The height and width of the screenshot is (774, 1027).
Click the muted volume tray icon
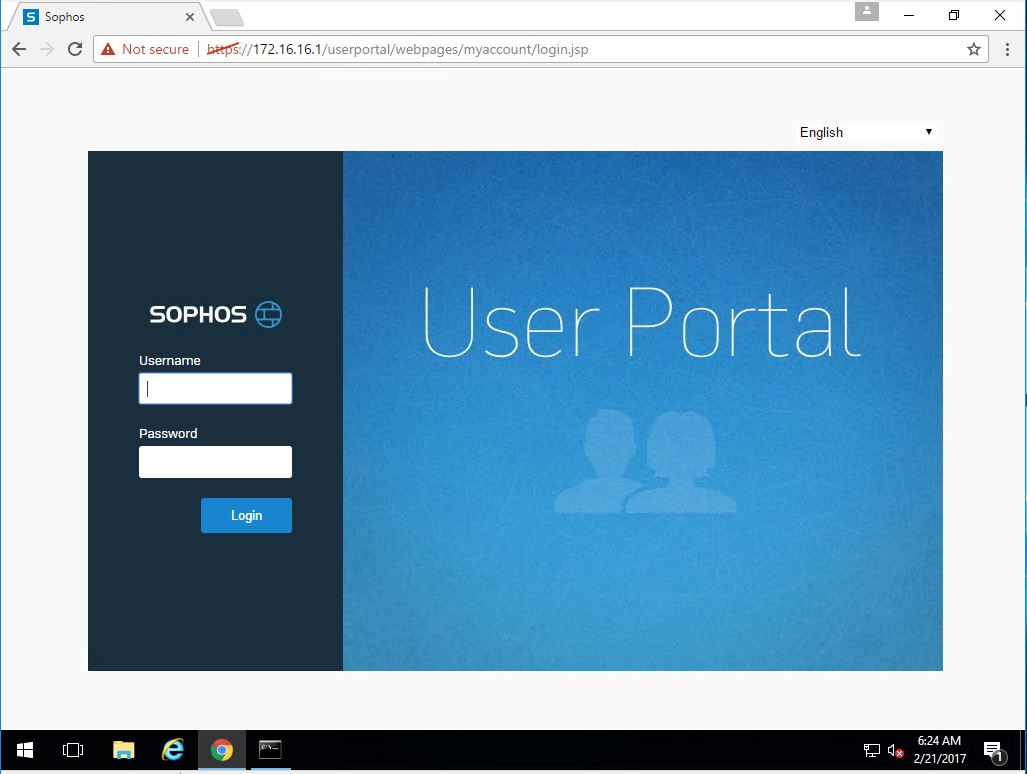click(895, 750)
